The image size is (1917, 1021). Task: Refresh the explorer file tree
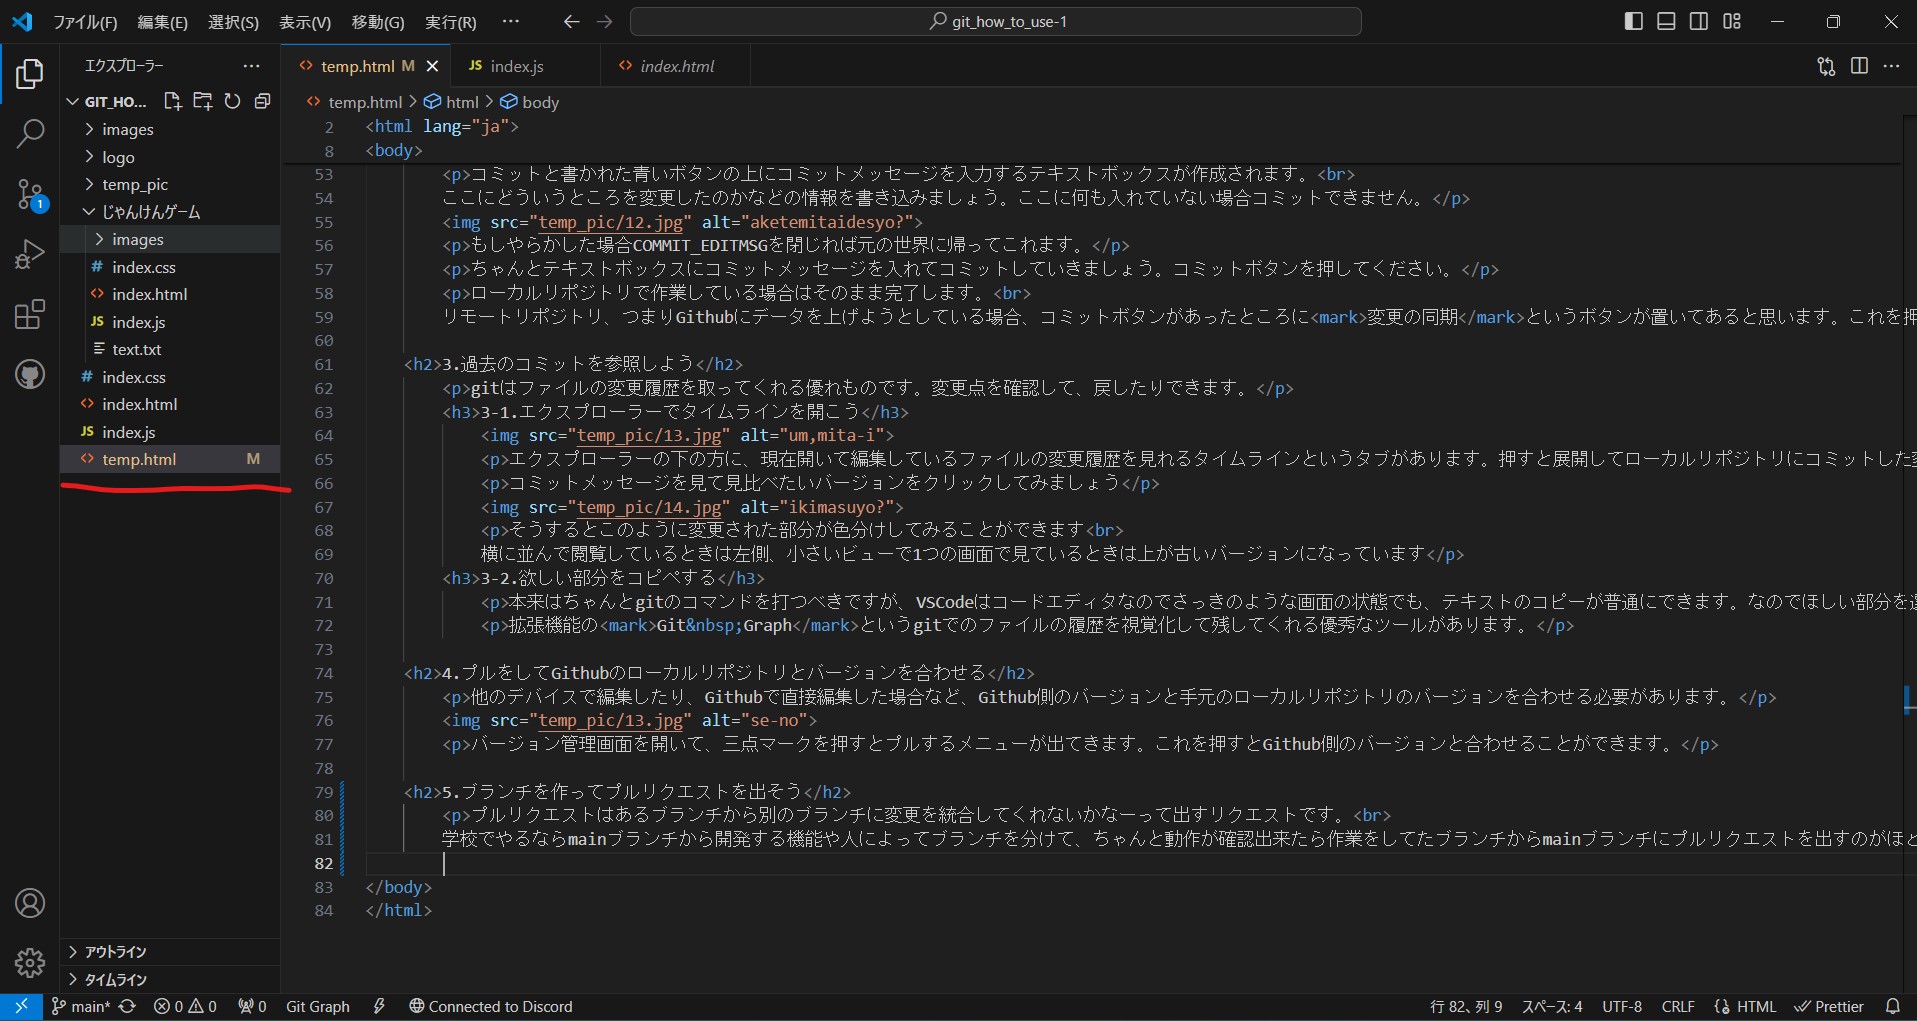pos(232,101)
